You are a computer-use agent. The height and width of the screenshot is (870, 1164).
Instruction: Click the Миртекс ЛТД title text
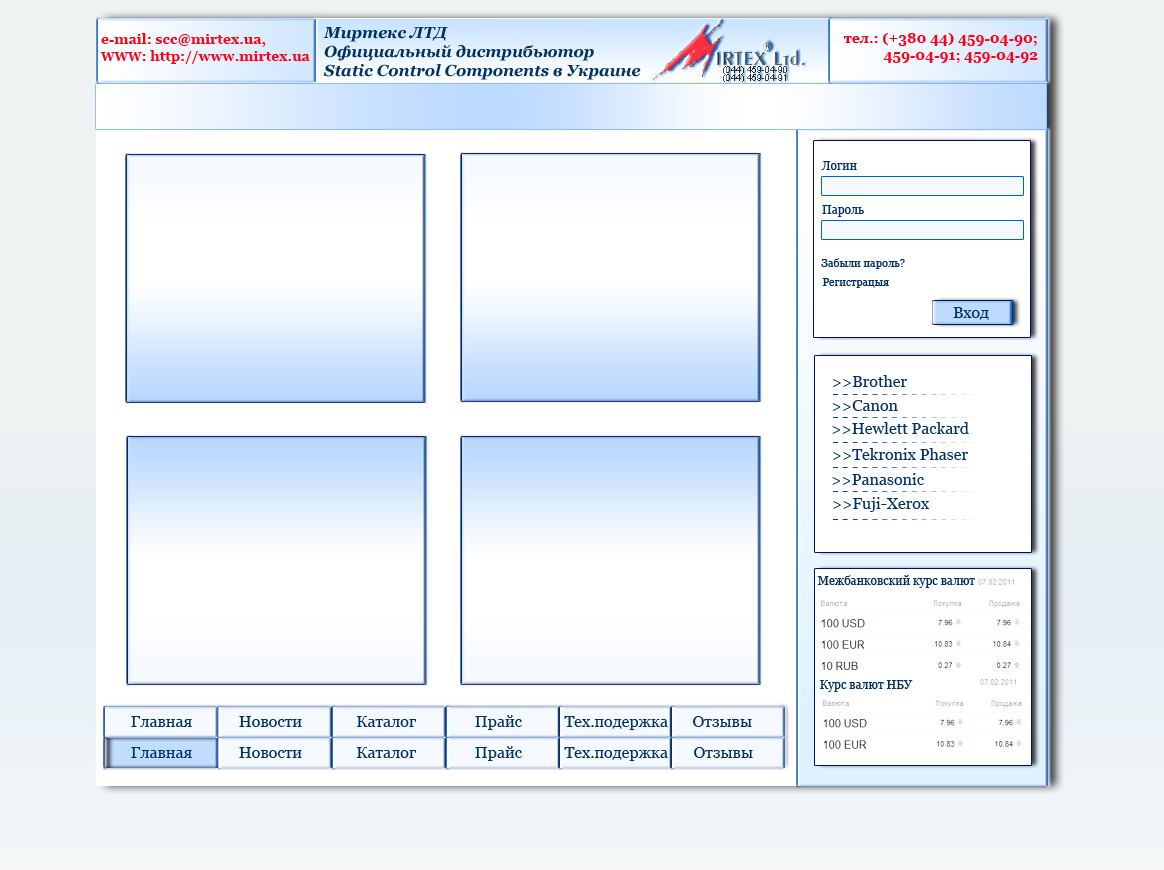(385, 33)
